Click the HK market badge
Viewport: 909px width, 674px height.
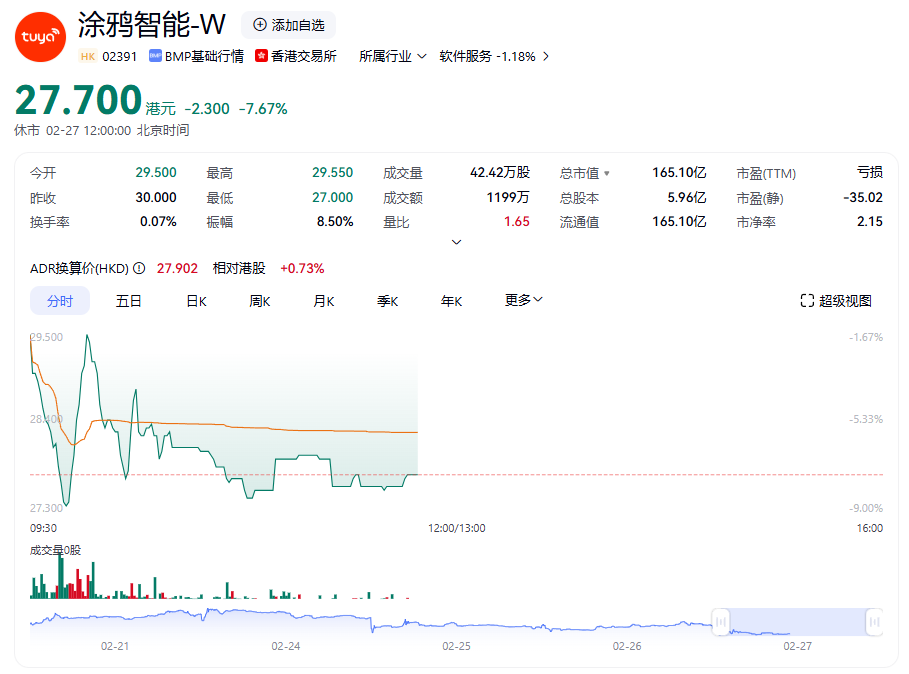click(87, 56)
